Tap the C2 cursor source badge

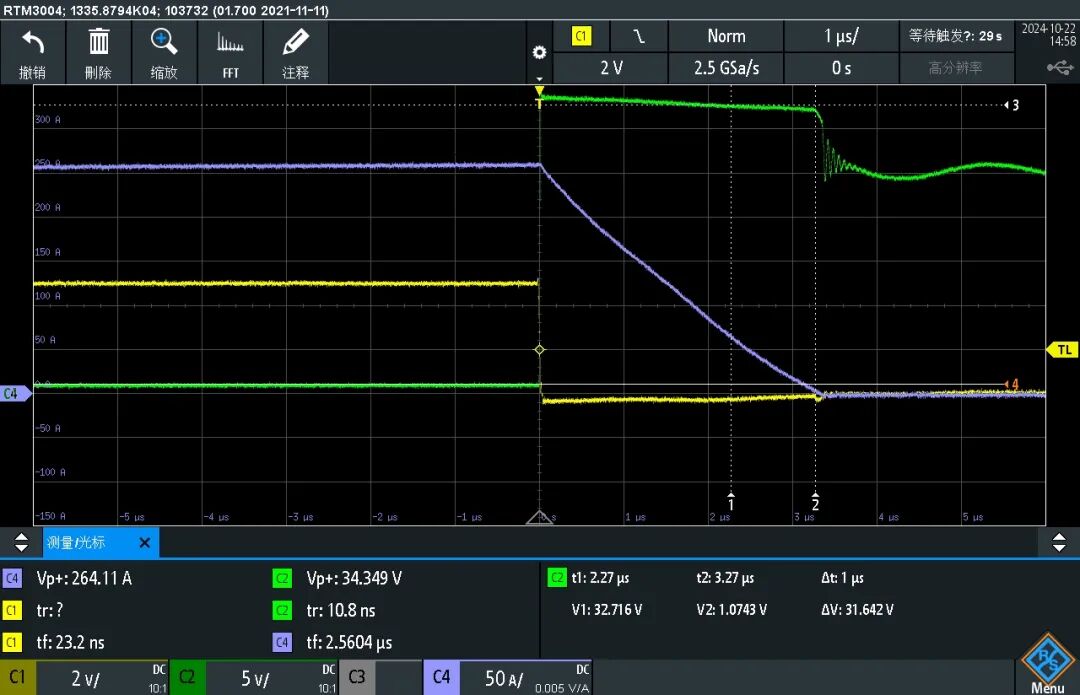pyautogui.click(x=557, y=578)
